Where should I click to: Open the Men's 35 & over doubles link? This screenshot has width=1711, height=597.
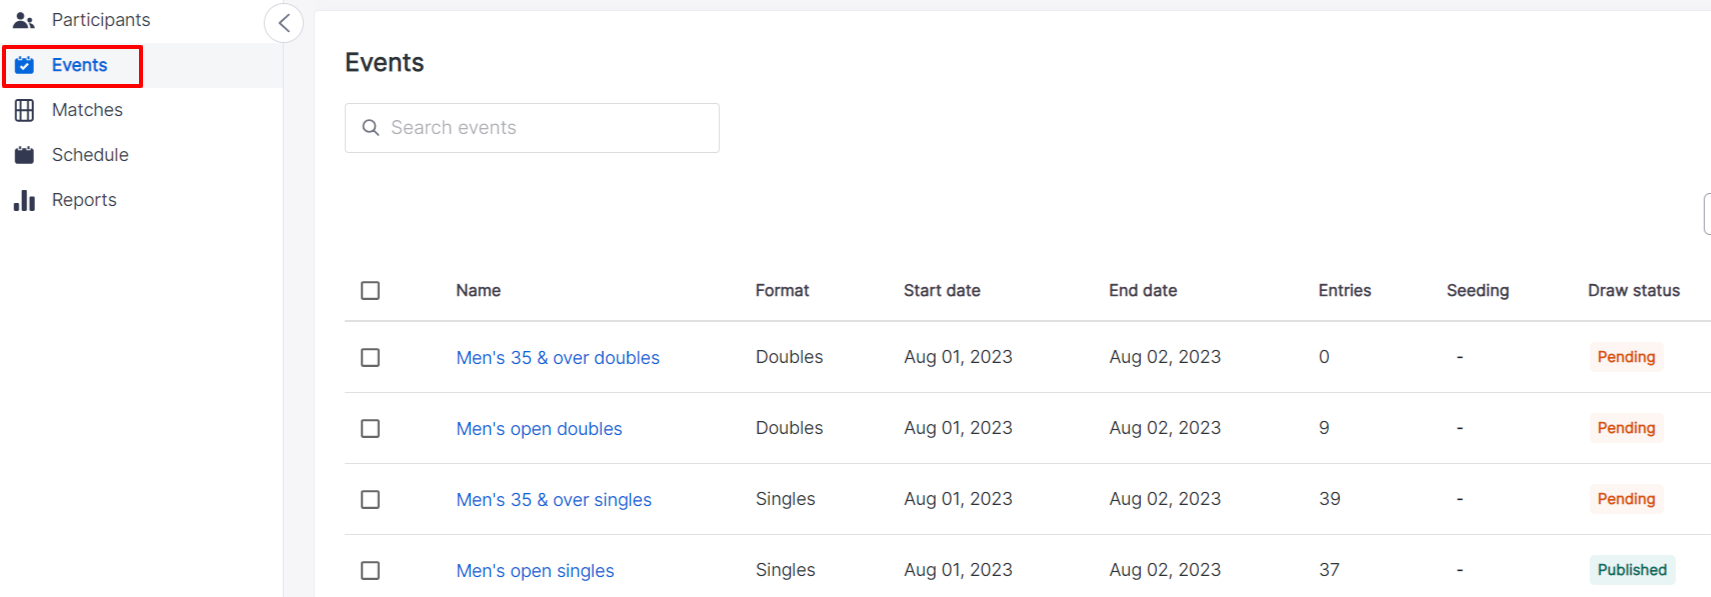tap(558, 357)
